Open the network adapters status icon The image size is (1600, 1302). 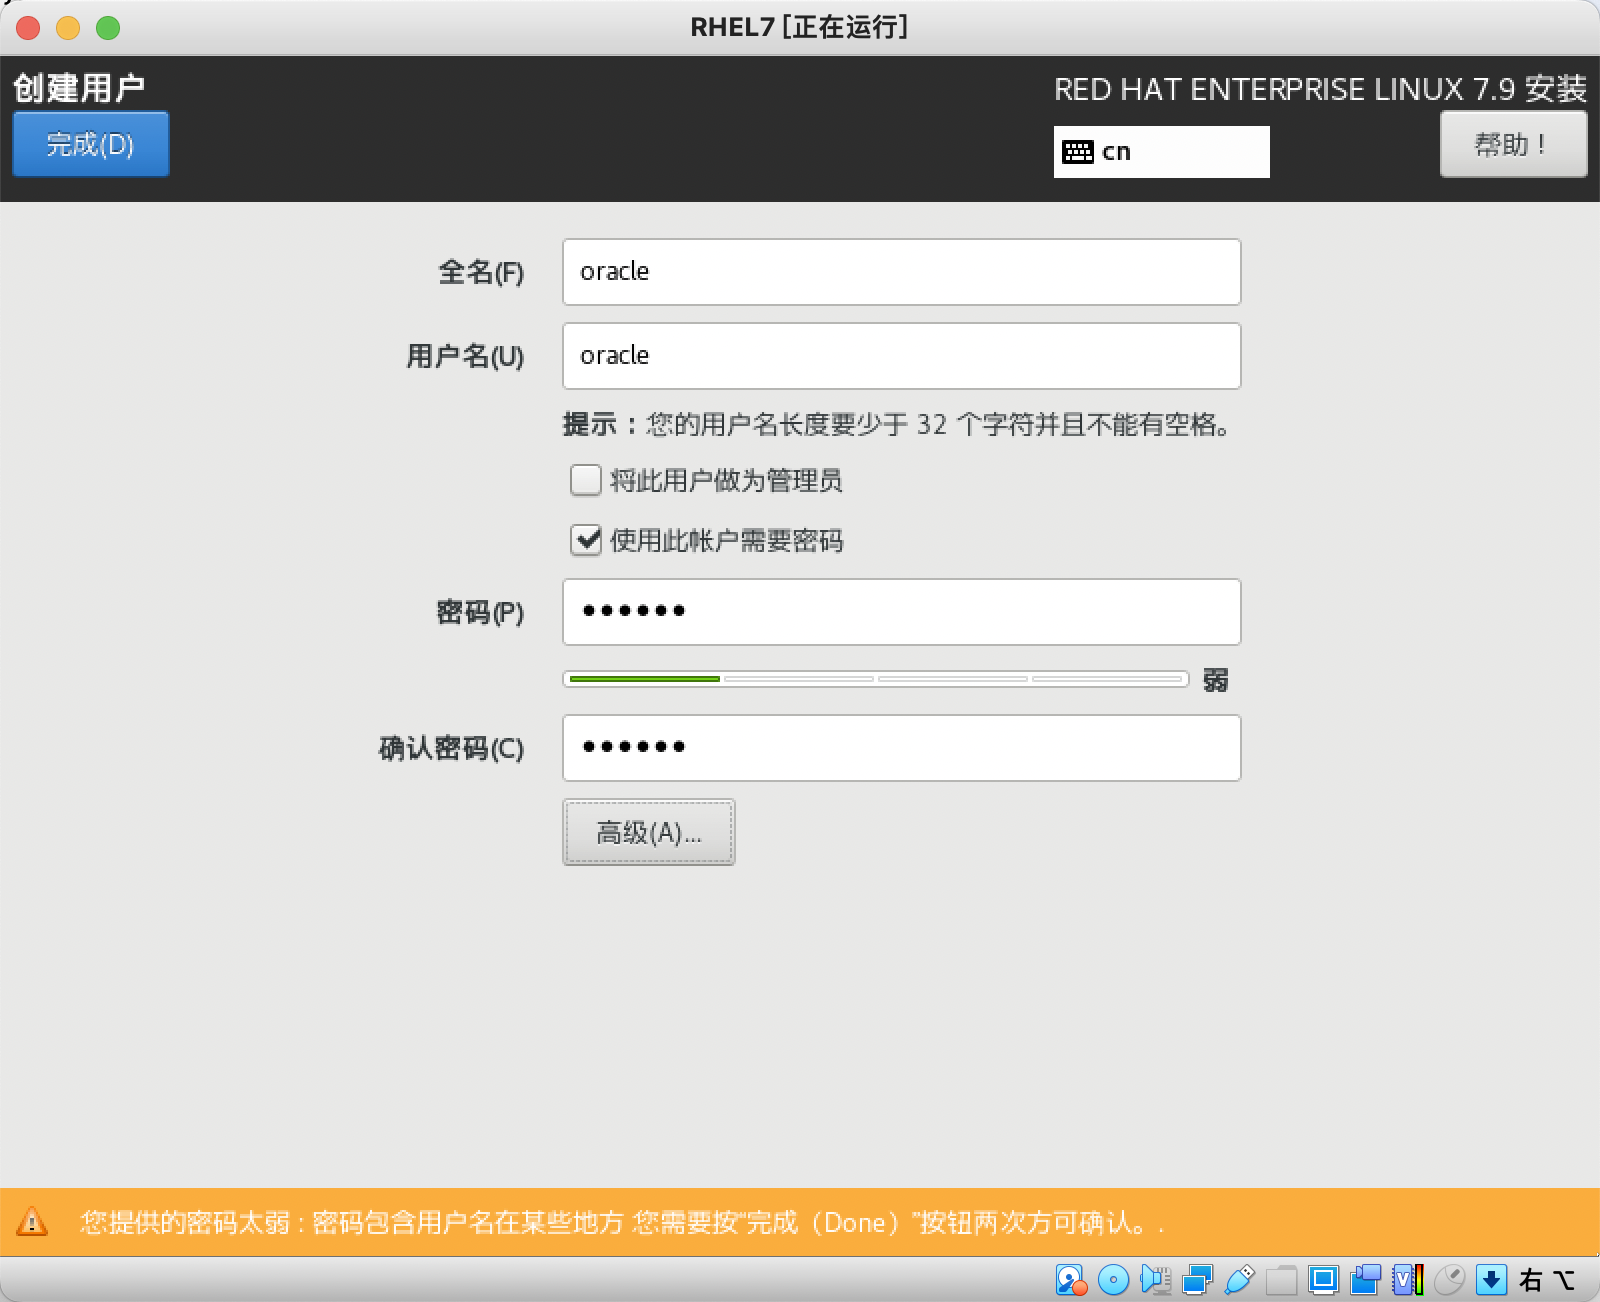tap(1197, 1280)
